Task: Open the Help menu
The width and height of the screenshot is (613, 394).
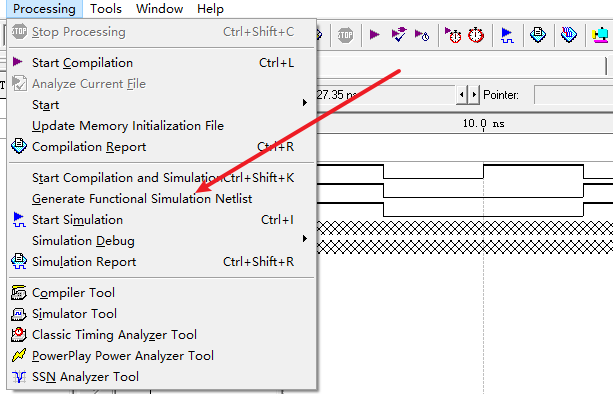Action: pyautogui.click(x=210, y=9)
